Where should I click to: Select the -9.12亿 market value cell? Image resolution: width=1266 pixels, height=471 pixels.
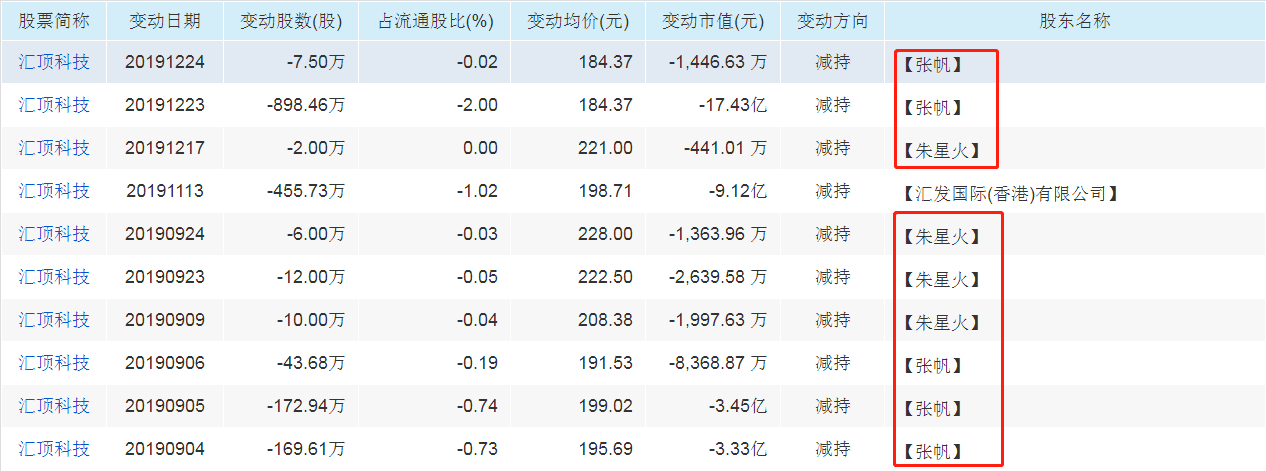(x=739, y=191)
